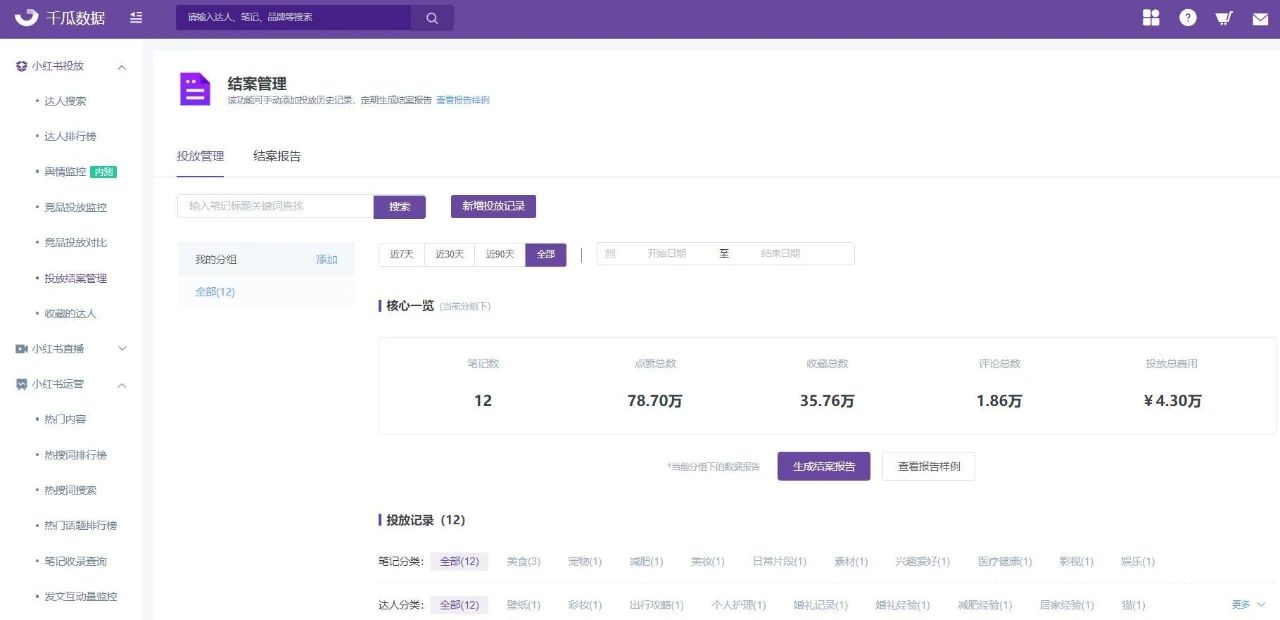Open the 查看报告样例 link under the title
This screenshot has height=620, width=1280.
(x=463, y=101)
